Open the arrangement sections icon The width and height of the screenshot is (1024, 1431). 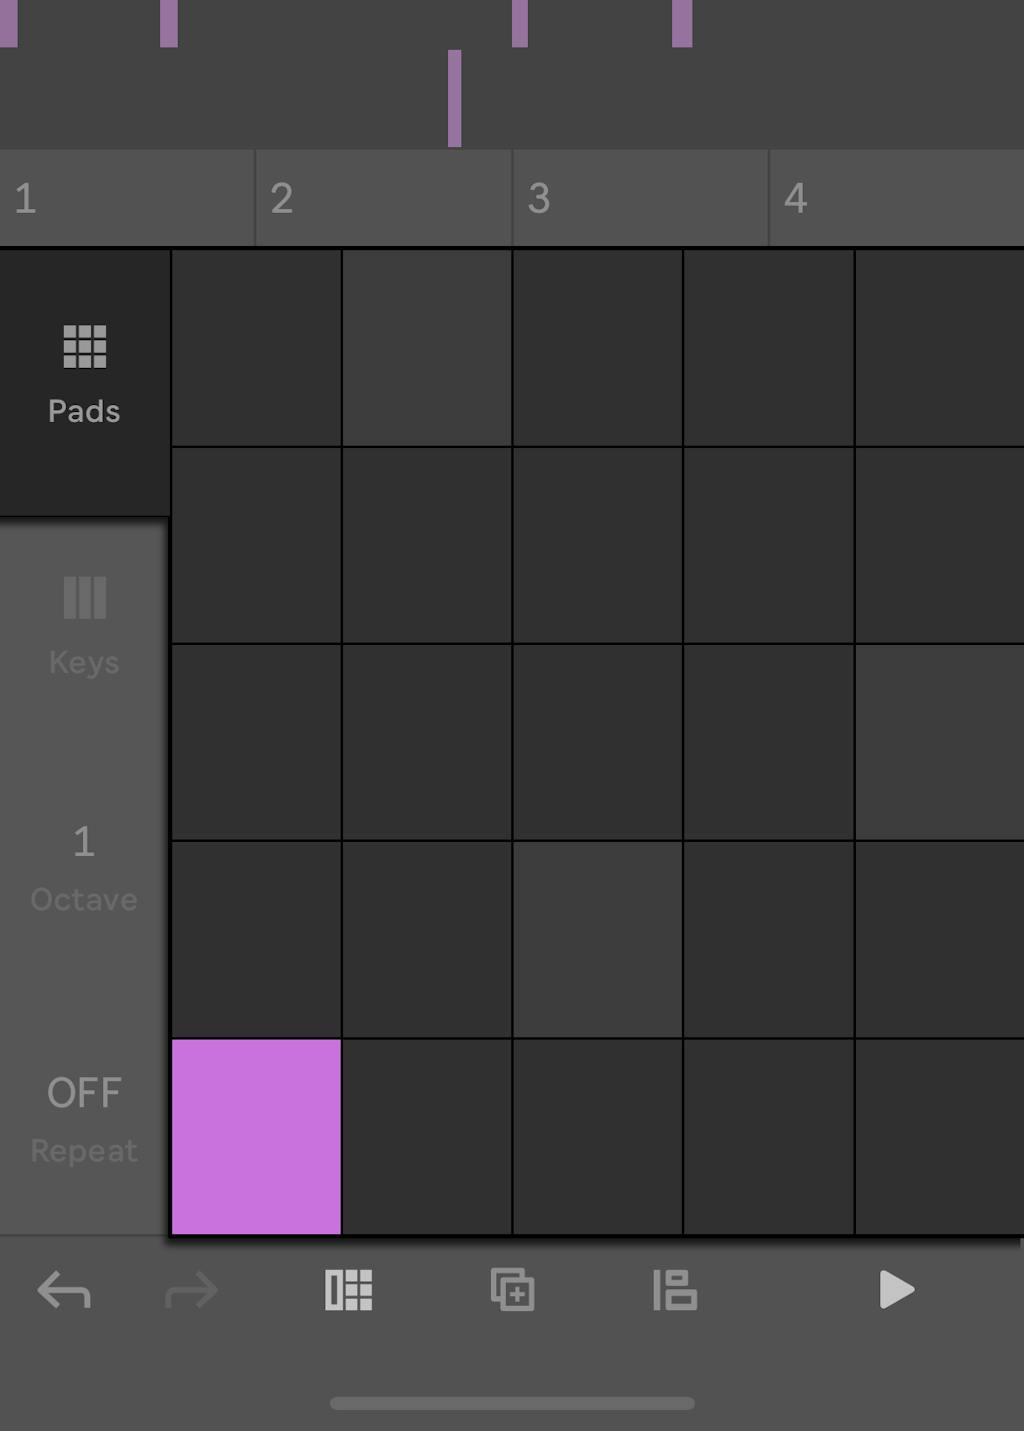click(x=675, y=1290)
